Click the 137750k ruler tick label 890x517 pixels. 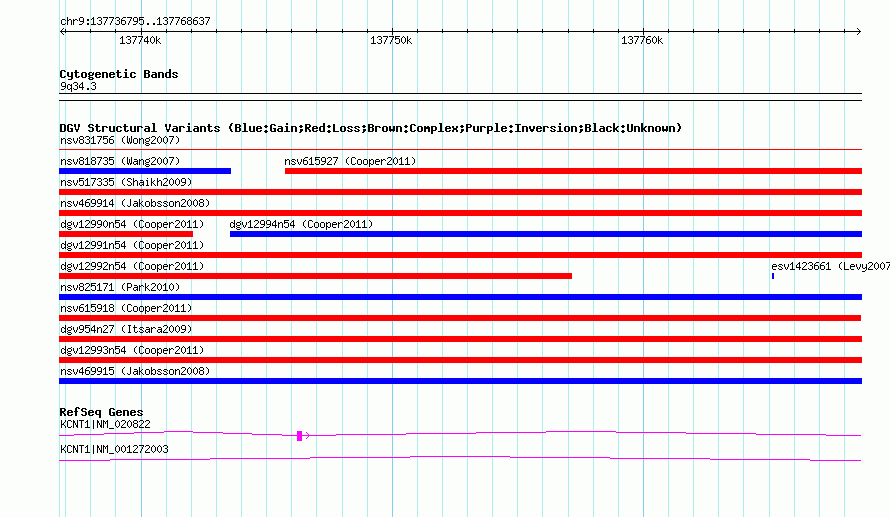391,40
